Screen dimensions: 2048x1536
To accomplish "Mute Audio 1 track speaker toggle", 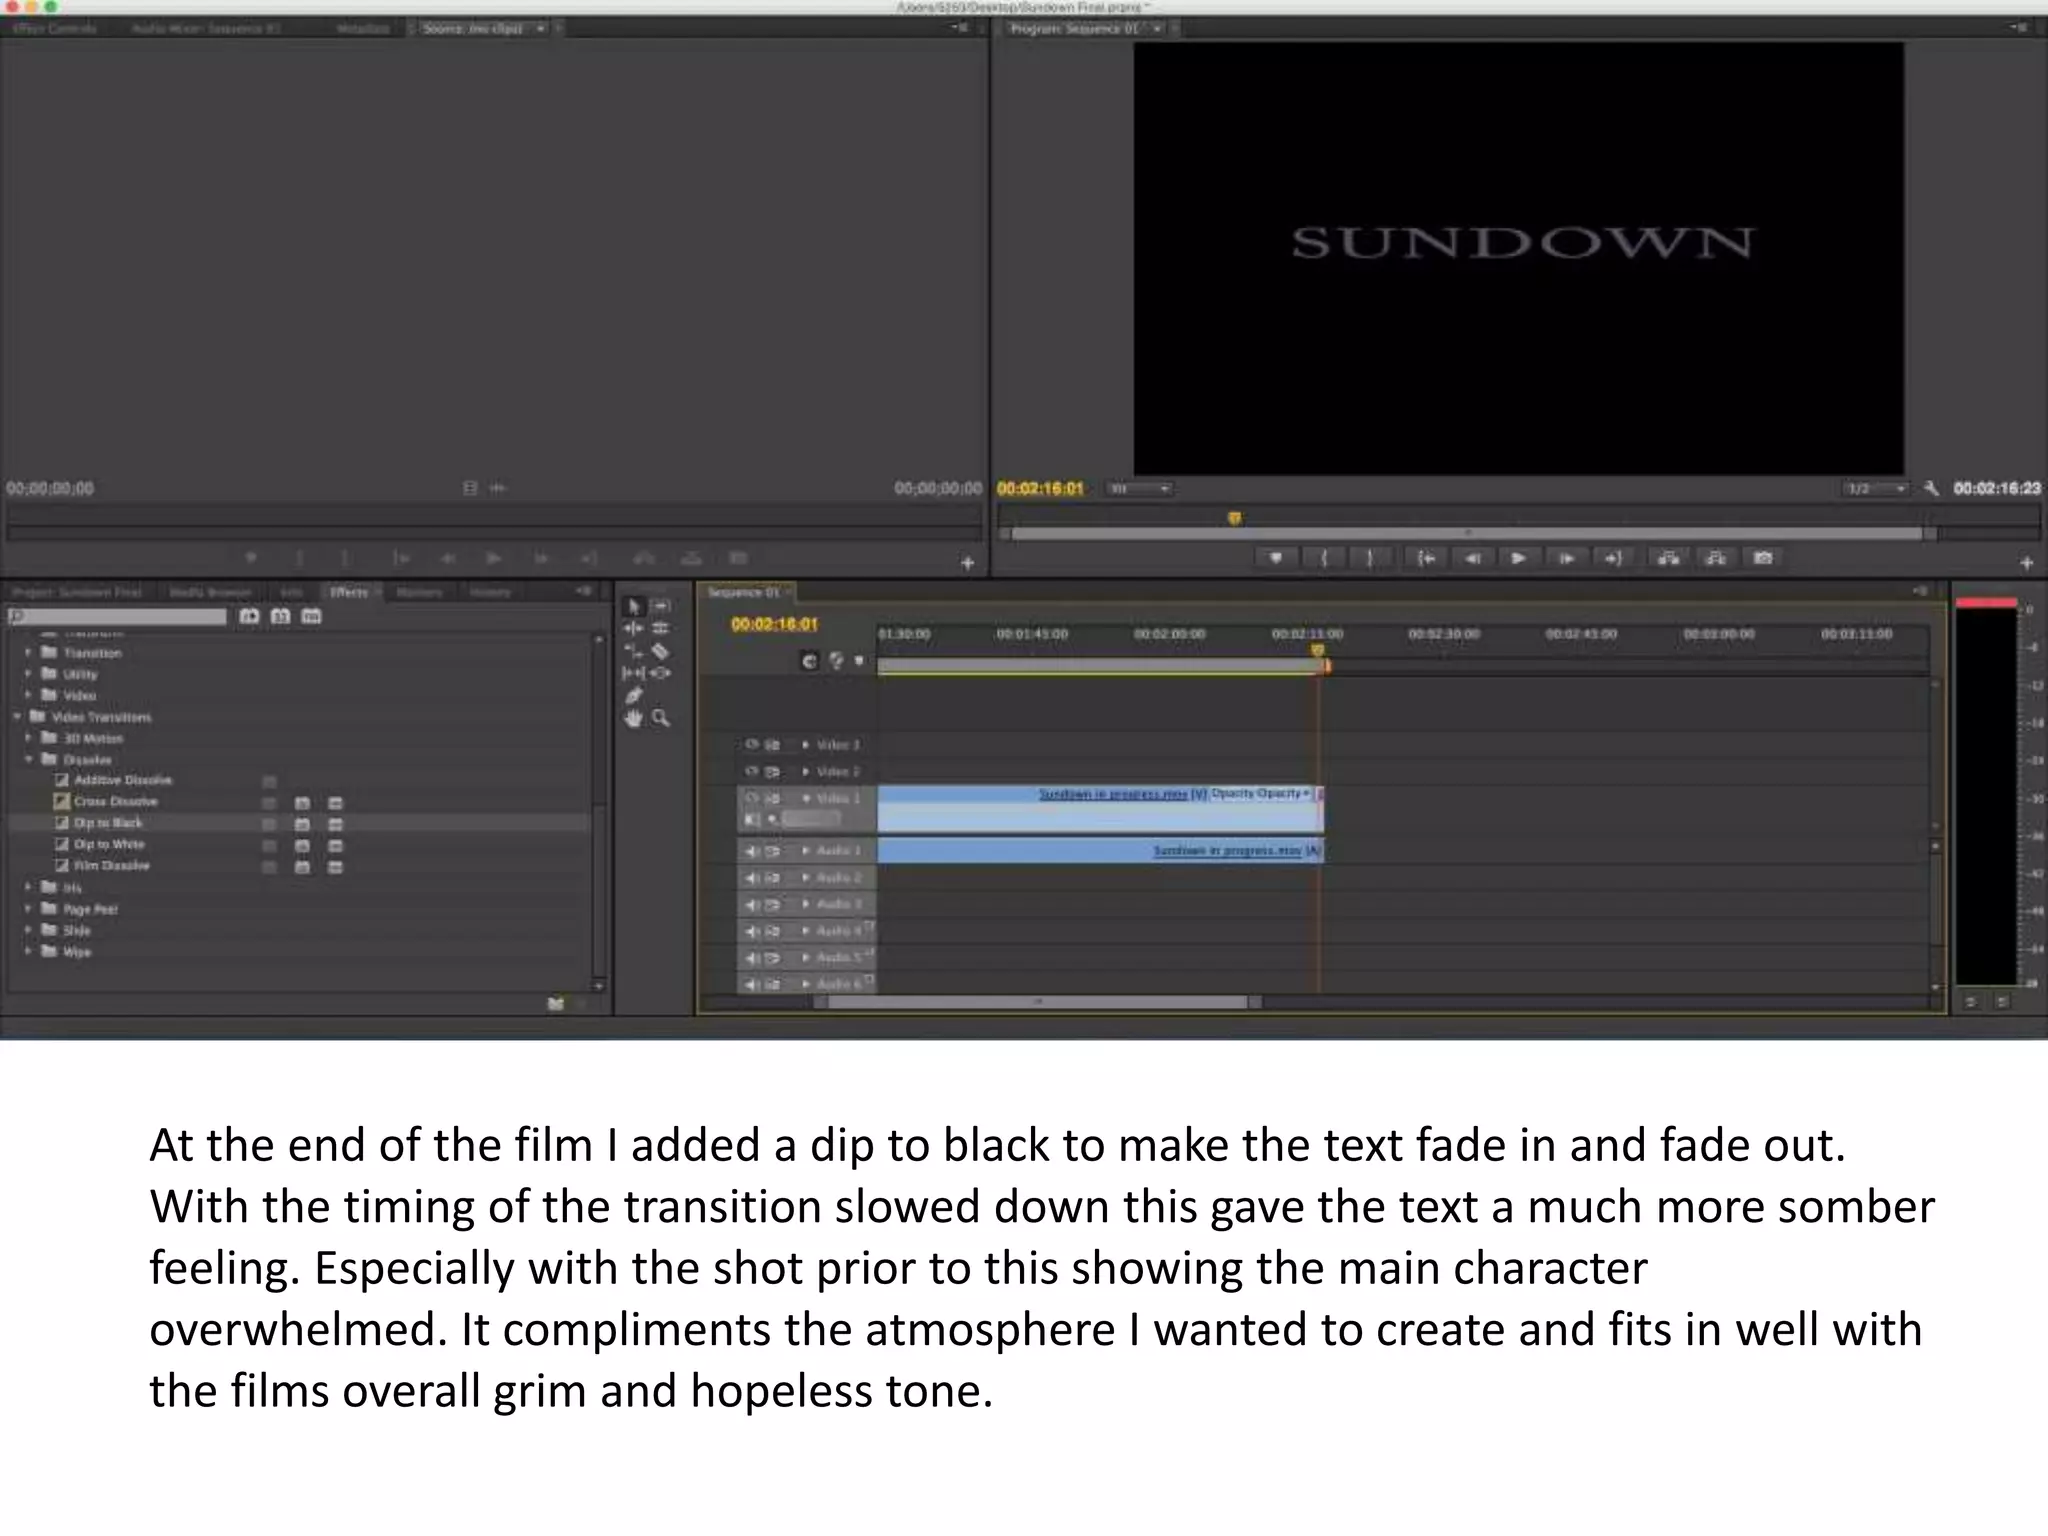I will pos(752,851).
